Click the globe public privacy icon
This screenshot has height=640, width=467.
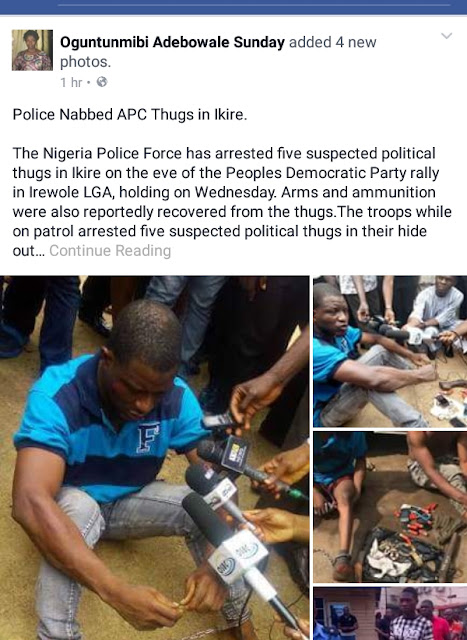(x=102, y=82)
